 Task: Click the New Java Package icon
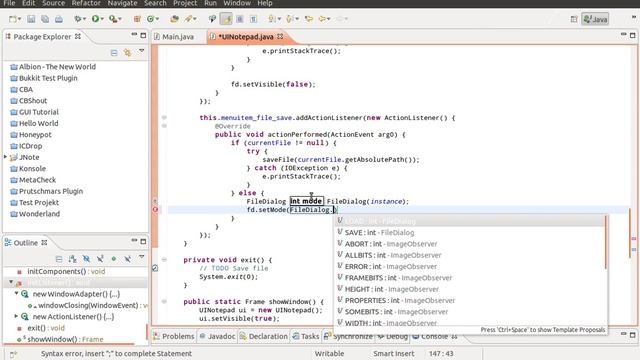tap(137, 19)
